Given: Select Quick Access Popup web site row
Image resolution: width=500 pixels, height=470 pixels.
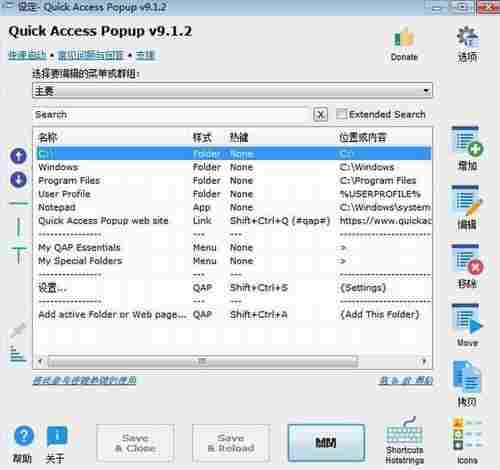Looking at the screenshot, I should pos(234,221).
